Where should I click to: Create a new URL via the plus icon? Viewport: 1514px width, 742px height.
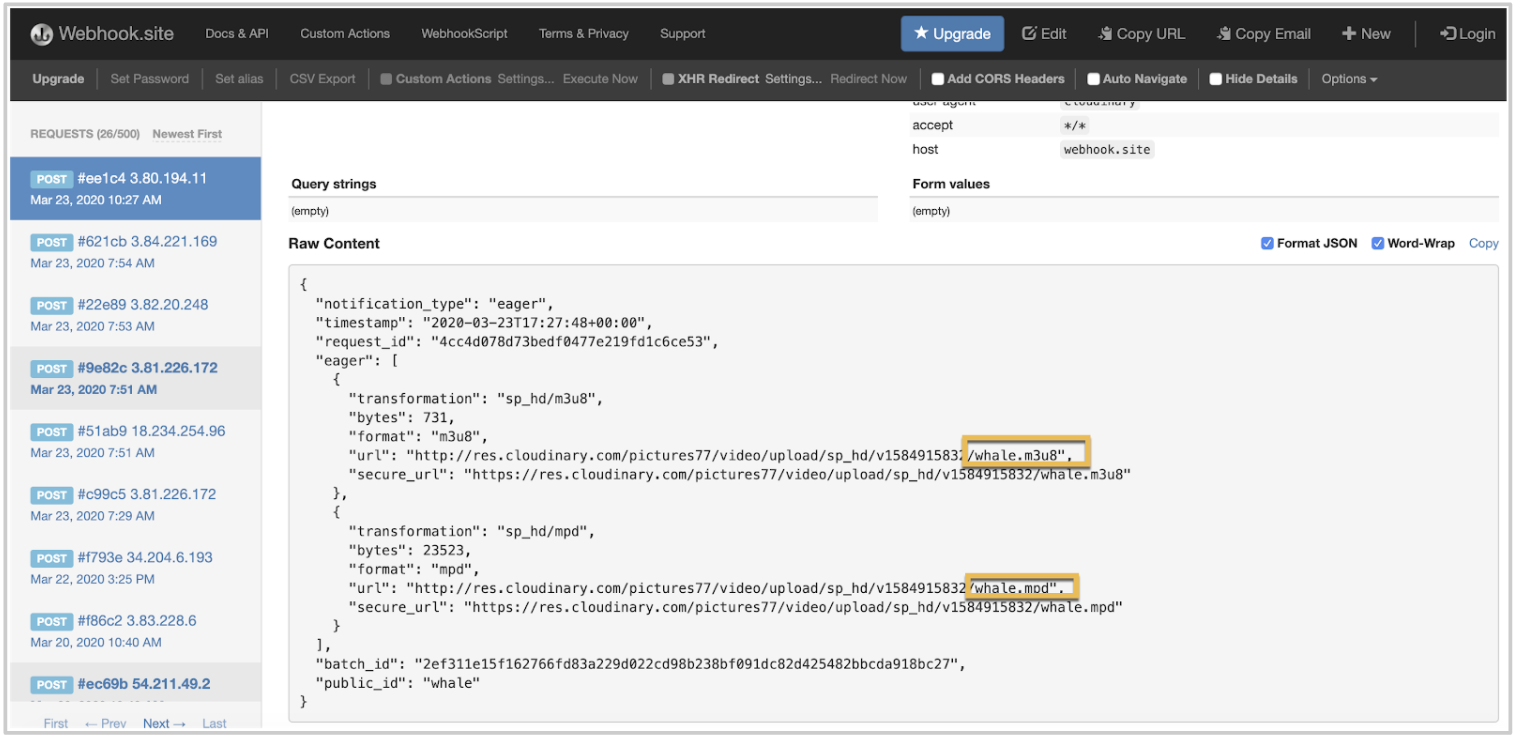pos(1348,33)
